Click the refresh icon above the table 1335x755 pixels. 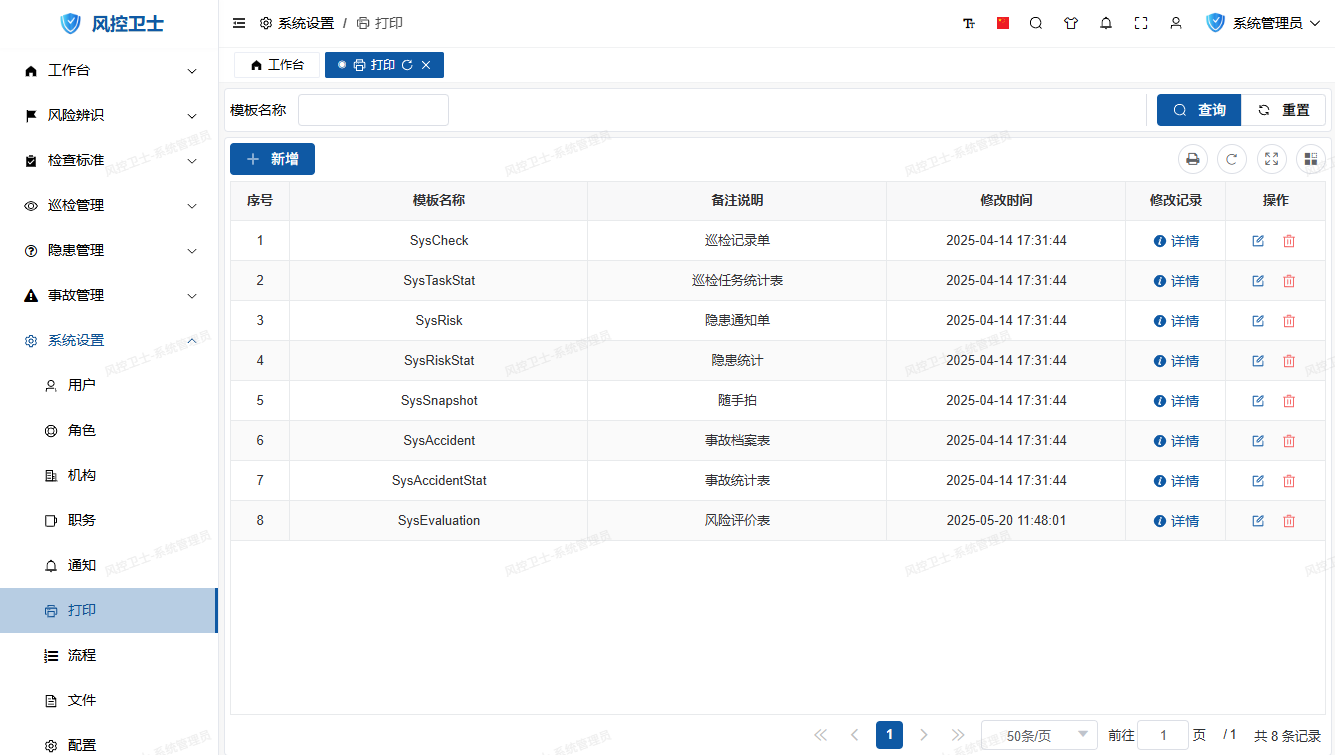(x=1232, y=159)
